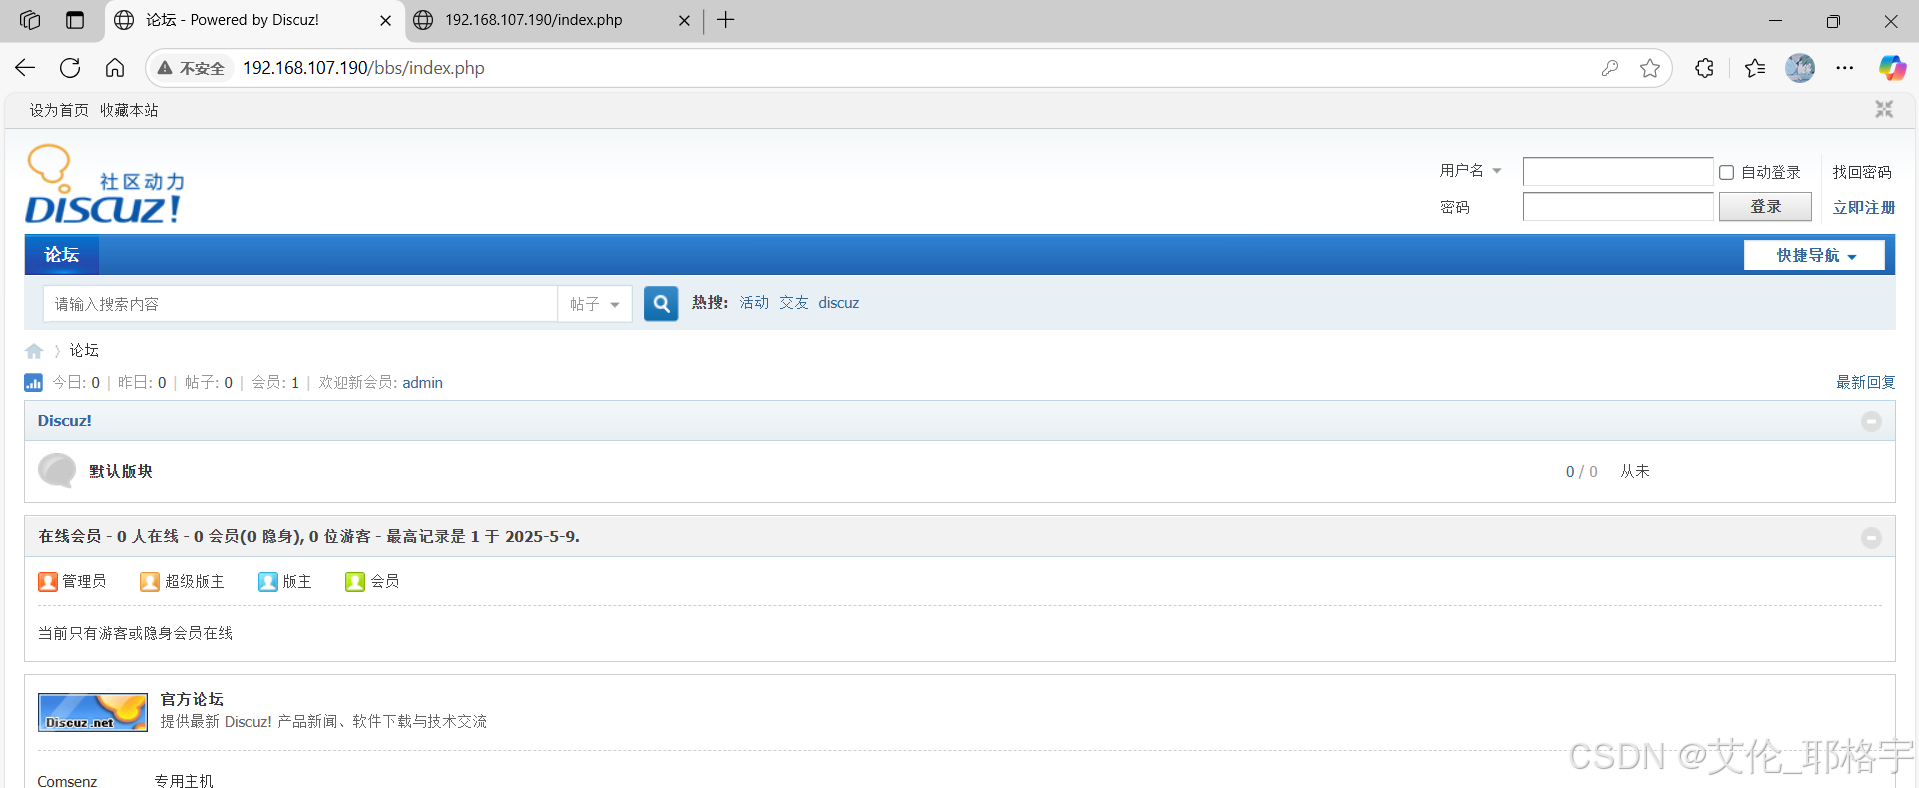Click the Discuz! logo
The image size is (1919, 788).
coord(105,184)
